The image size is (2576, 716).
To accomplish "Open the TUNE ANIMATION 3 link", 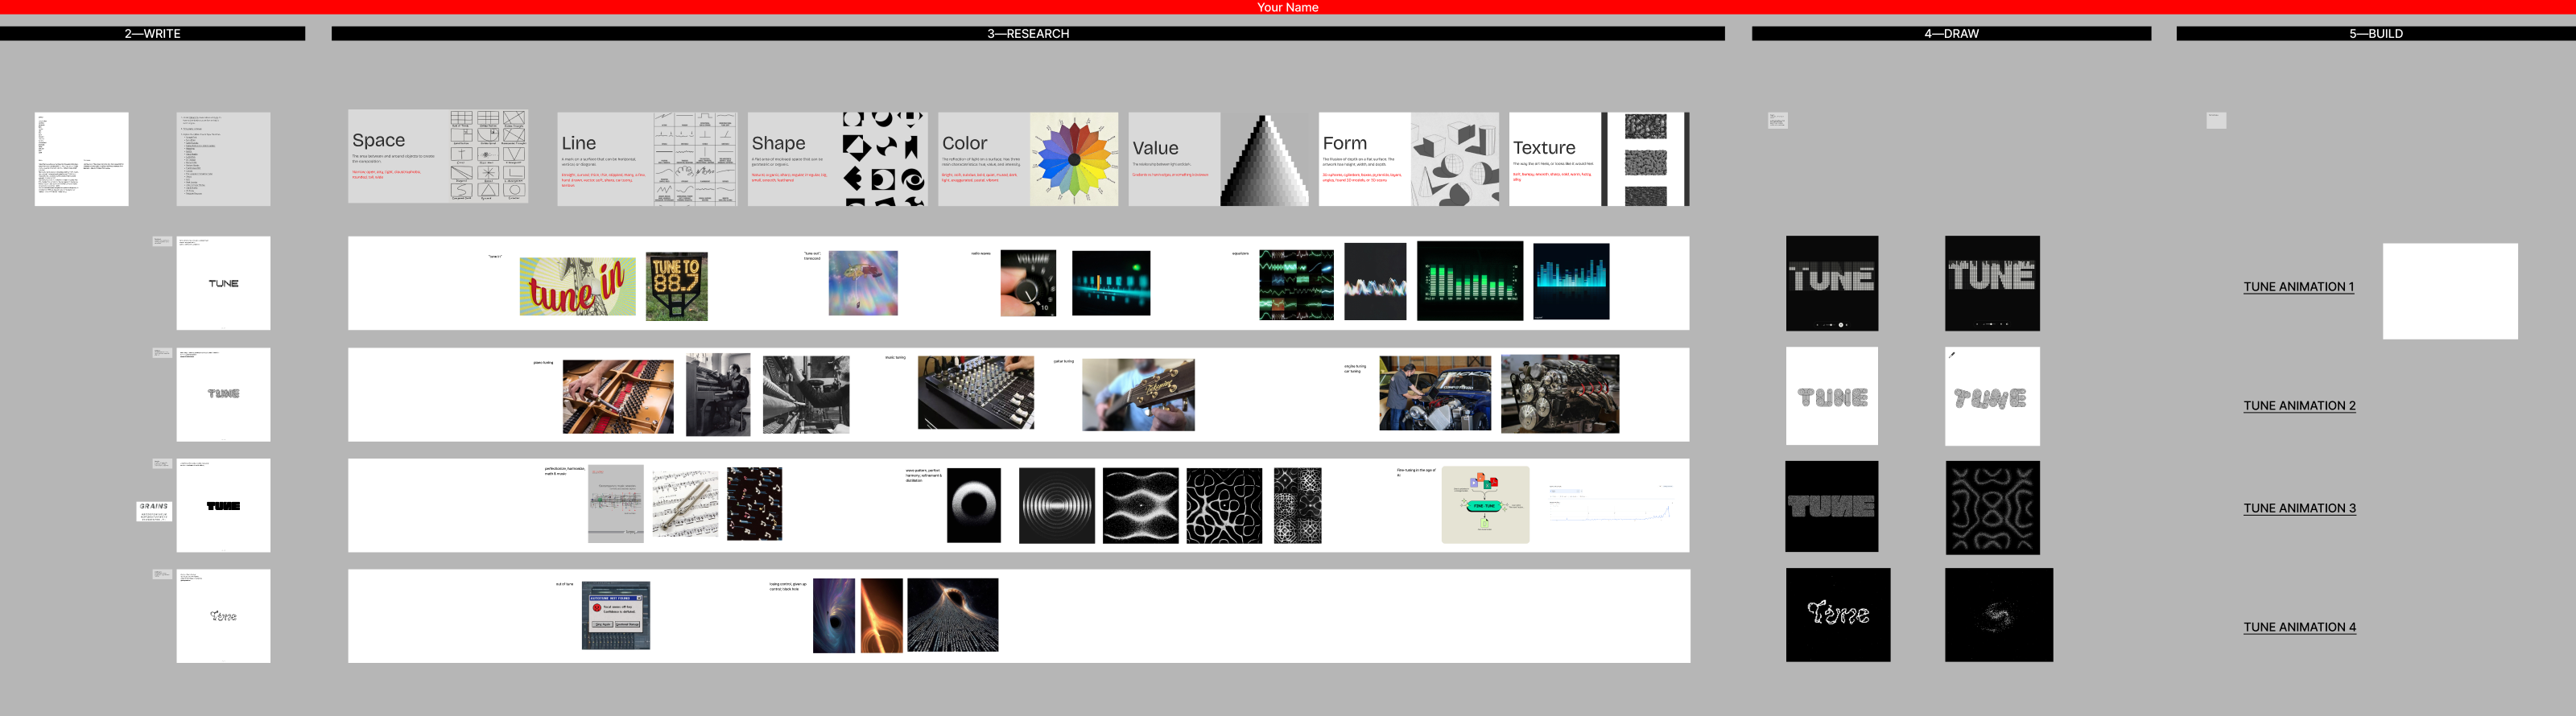I will 2299,508.
